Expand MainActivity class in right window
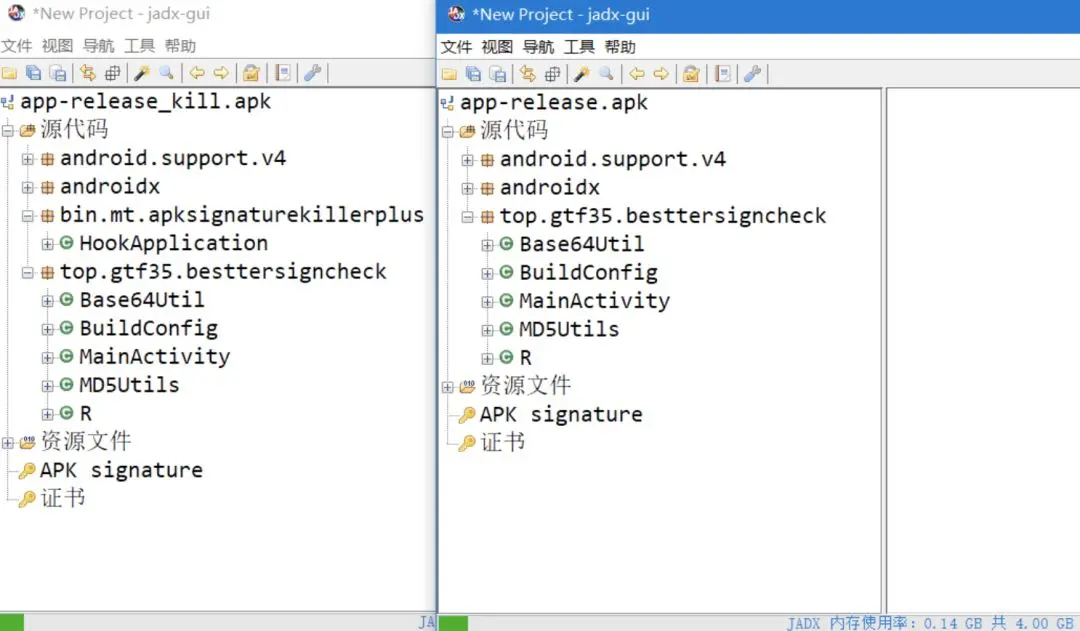This screenshot has height=631, width=1080. (488, 302)
